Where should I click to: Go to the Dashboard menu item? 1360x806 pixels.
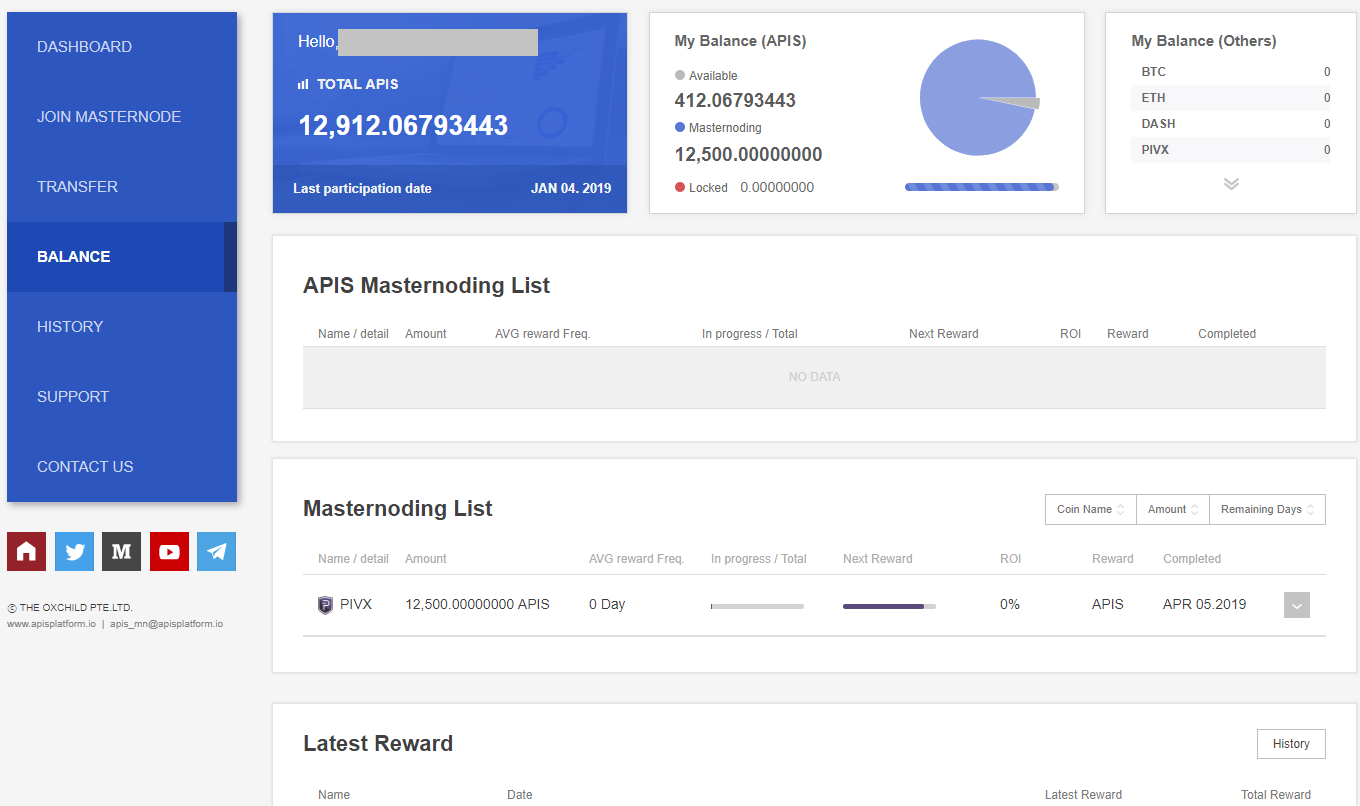[122, 47]
